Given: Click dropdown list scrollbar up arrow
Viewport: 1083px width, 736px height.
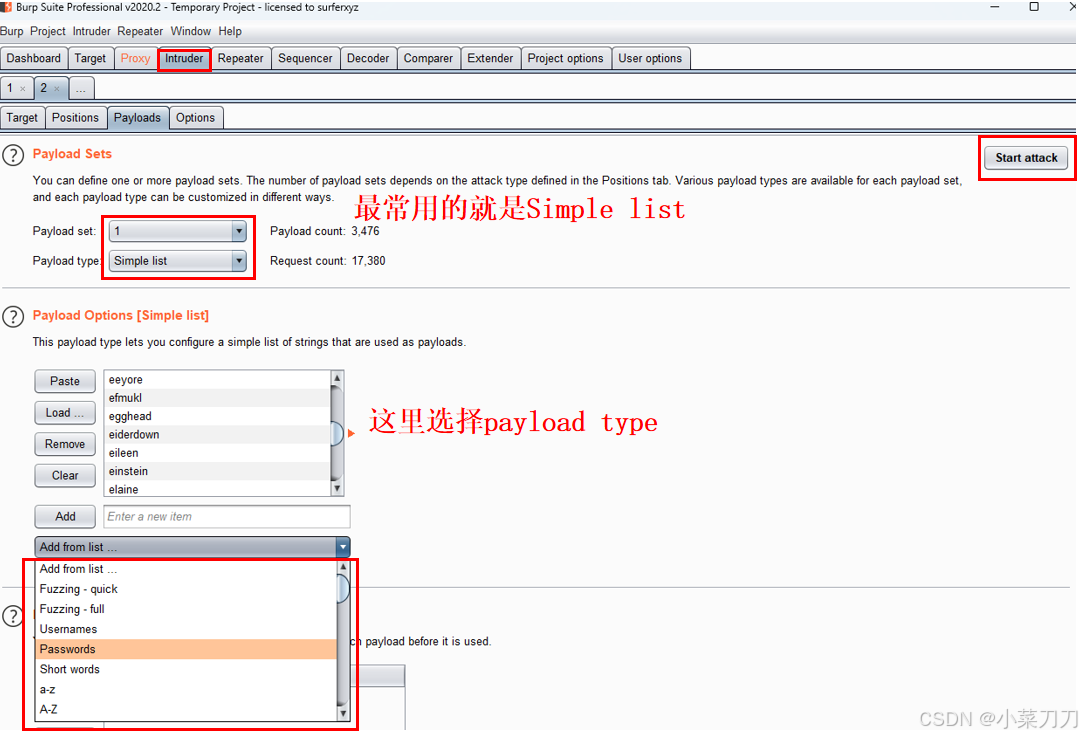Looking at the screenshot, I should coord(343,566).
